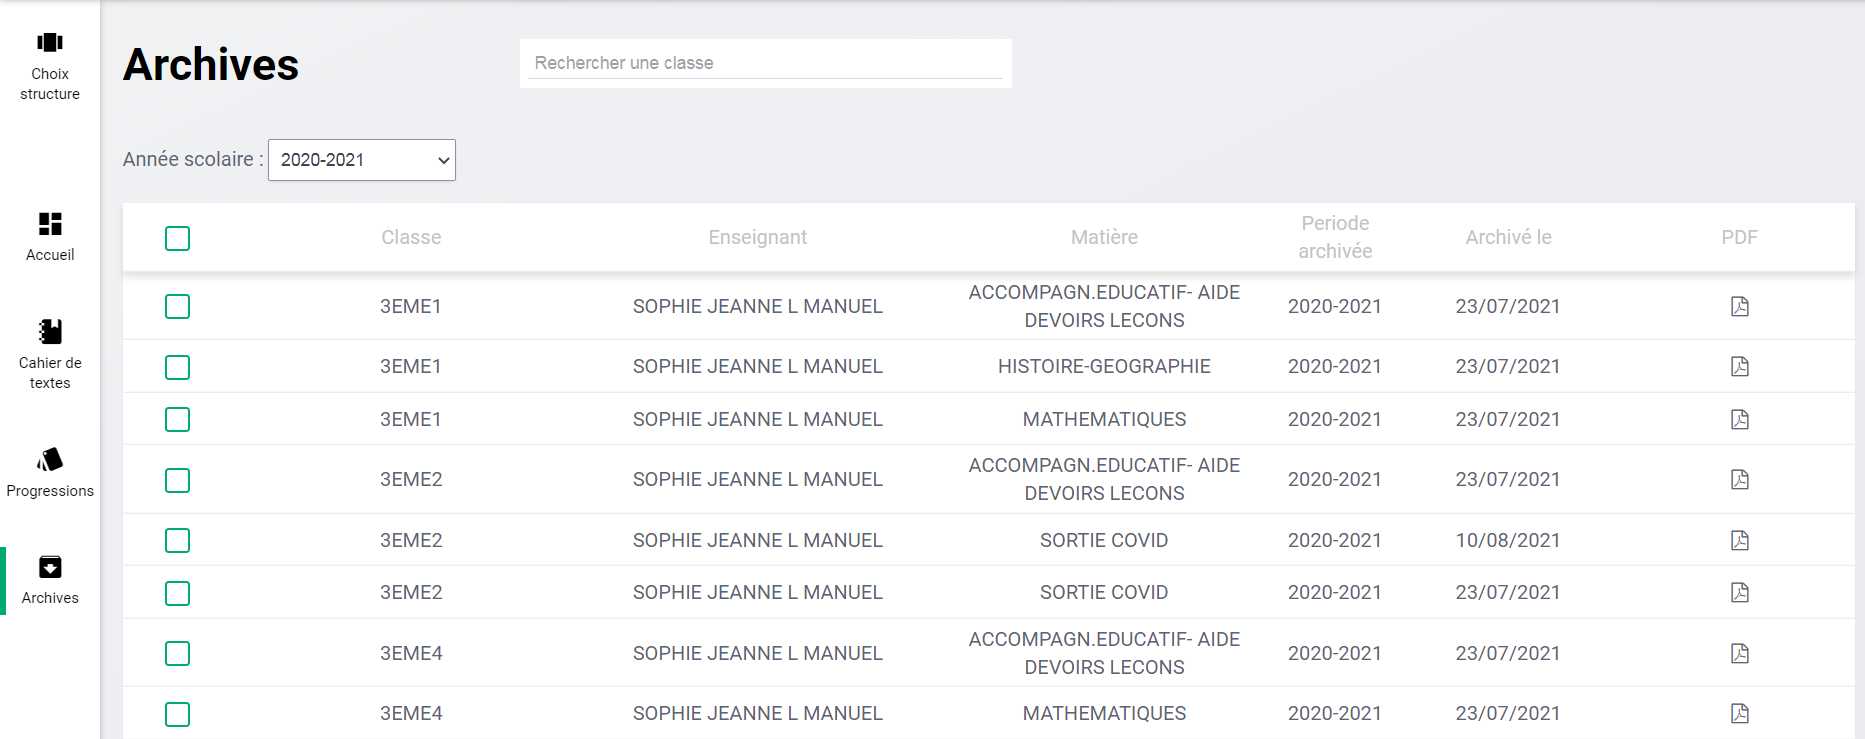
Task: Open PDF for 3EME2 ACCOMPAGN.EDUCATIF row
Action: 1740,479
